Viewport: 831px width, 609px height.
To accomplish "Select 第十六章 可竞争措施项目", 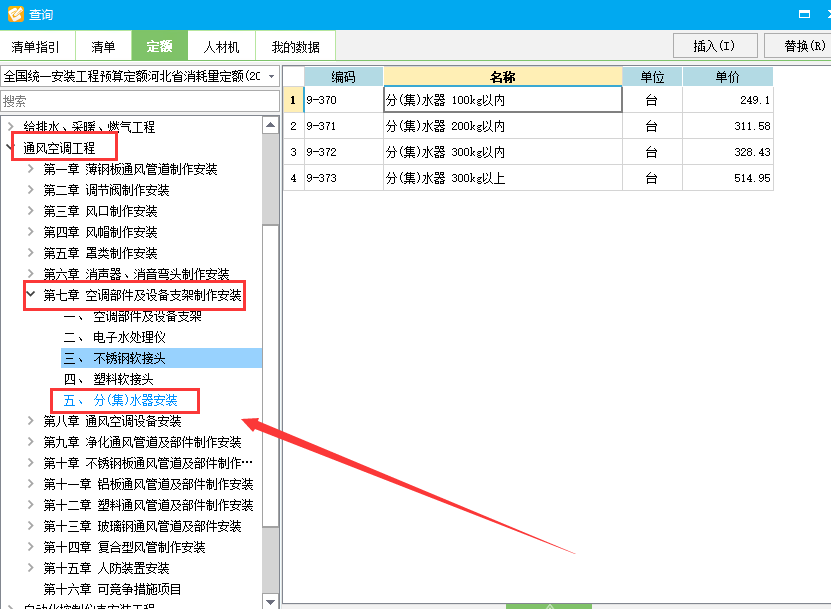I will (x=112, y=589).
